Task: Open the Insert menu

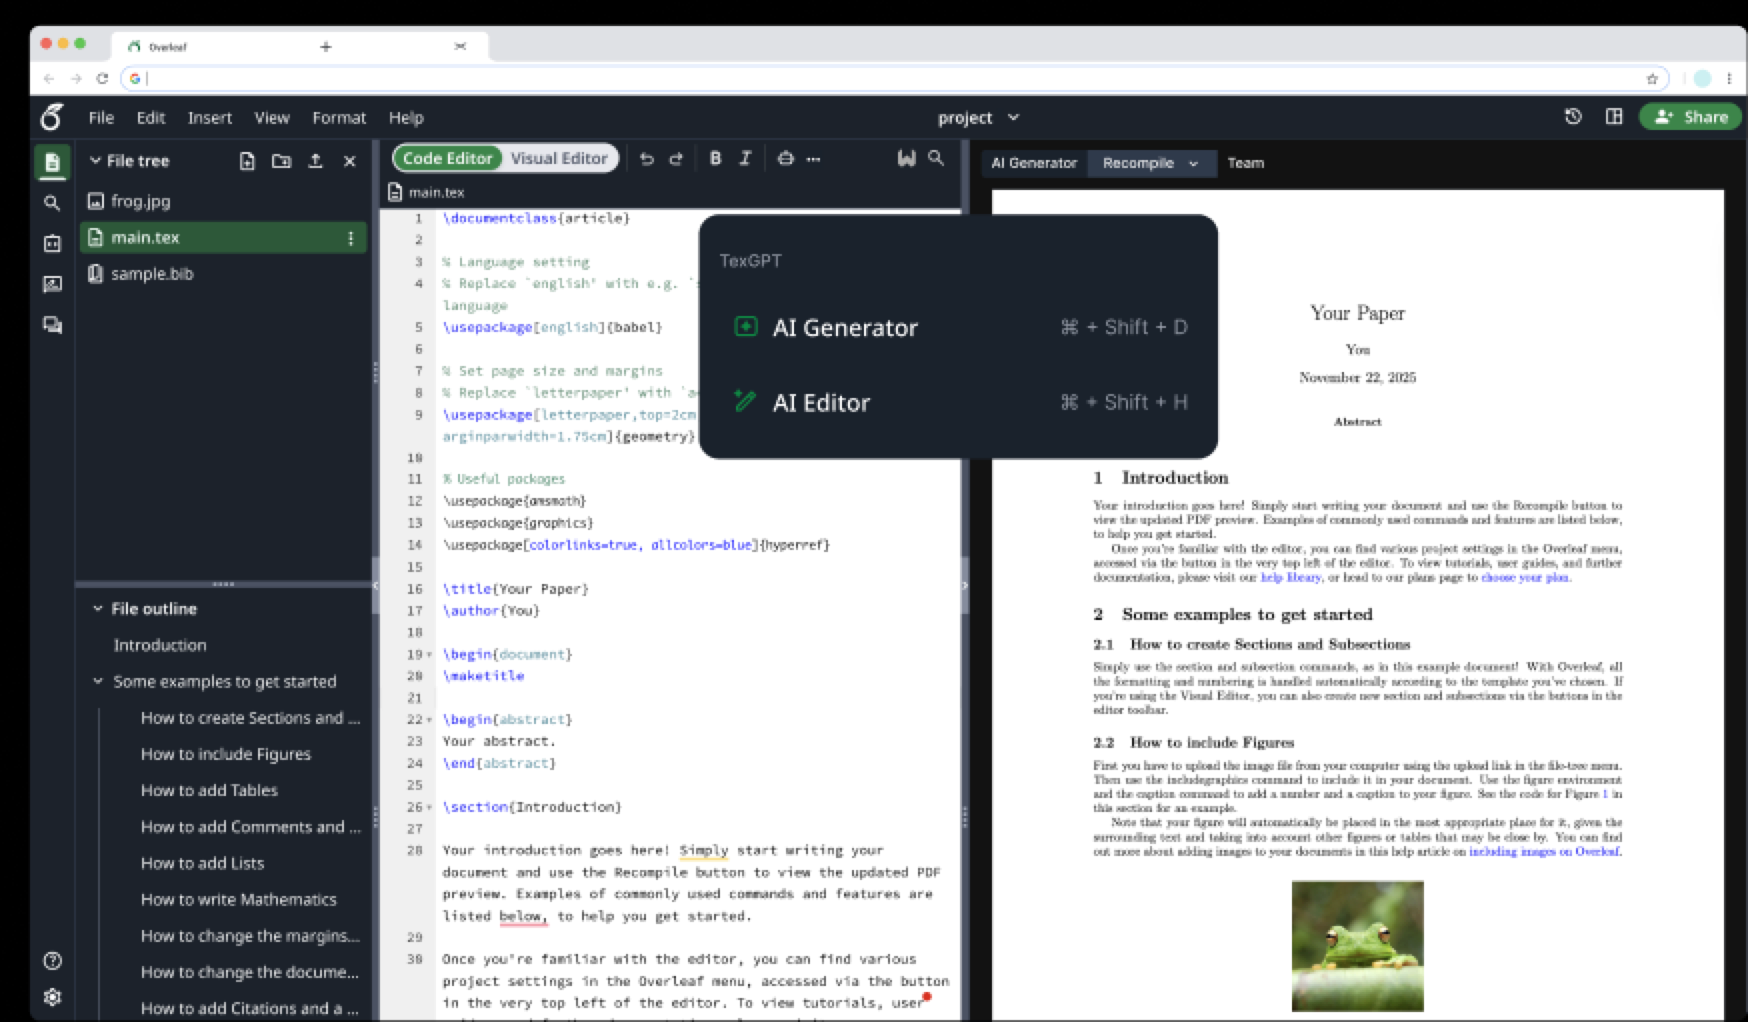Action: (210, 117)
